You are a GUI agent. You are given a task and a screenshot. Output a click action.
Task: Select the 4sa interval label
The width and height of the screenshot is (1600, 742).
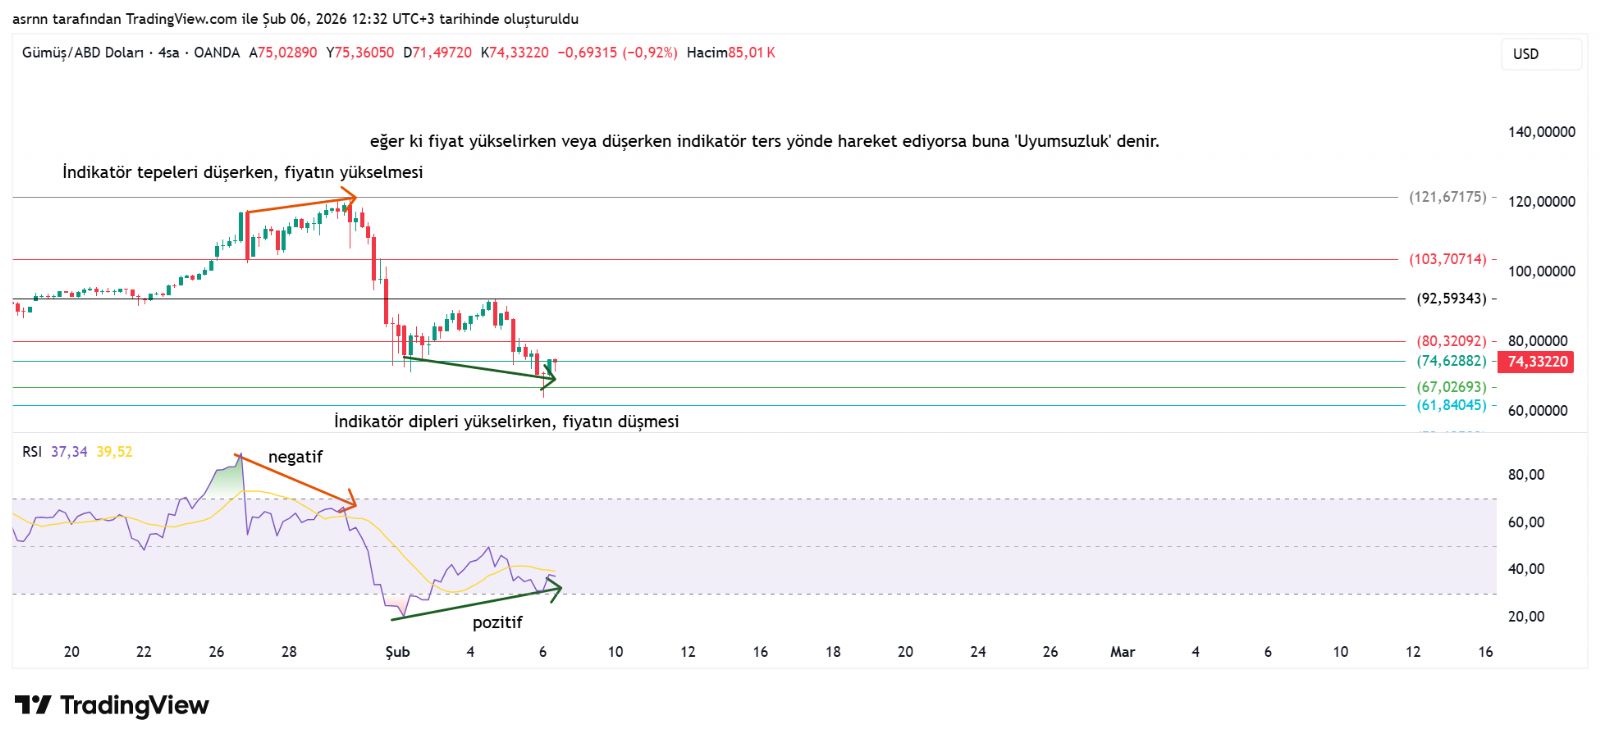[168, 53]
